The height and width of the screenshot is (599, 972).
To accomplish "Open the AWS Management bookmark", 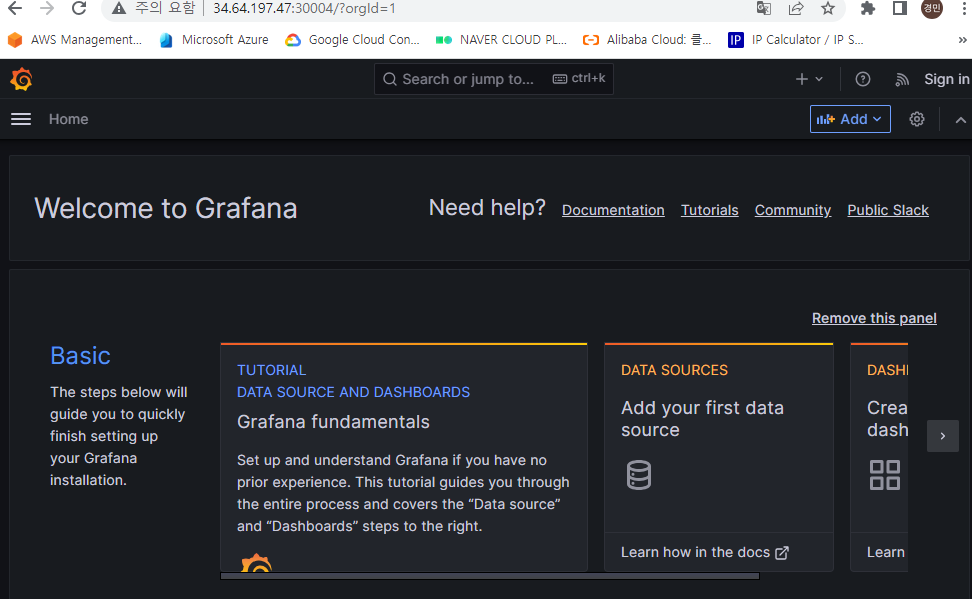I will tap(74, 40).
